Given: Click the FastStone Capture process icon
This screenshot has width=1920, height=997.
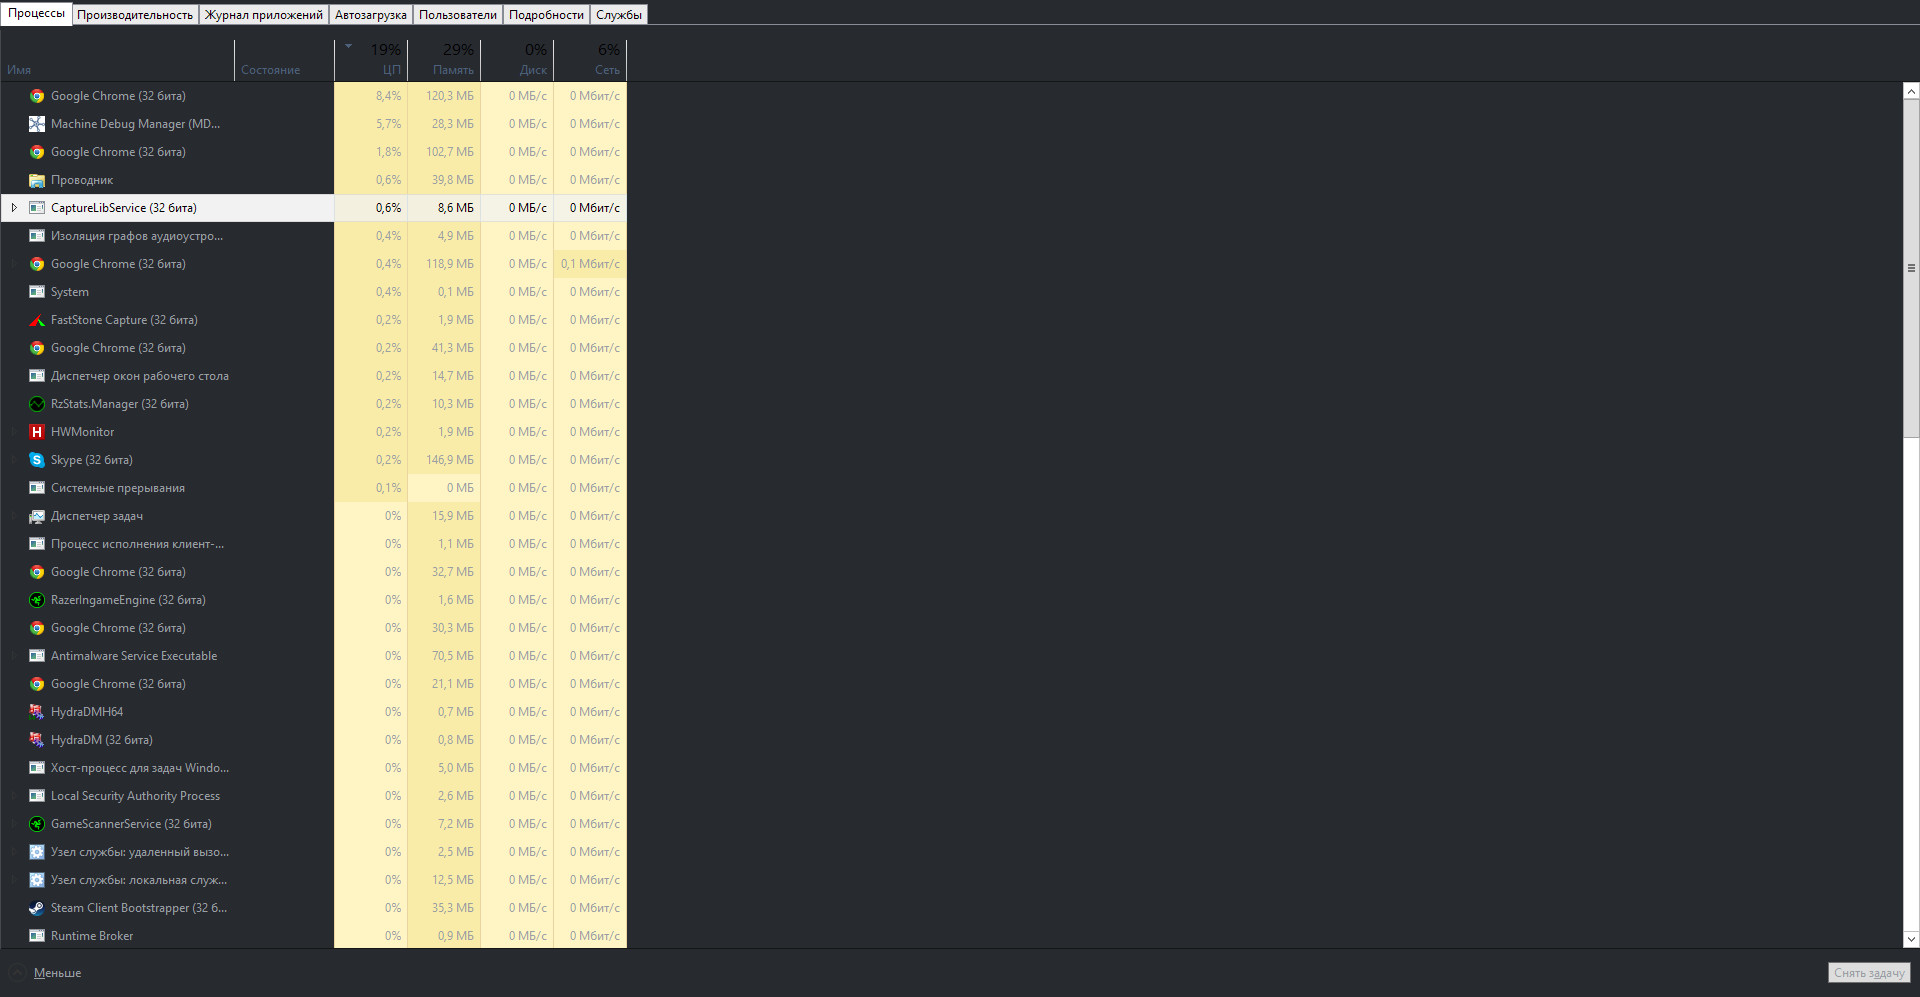Looking at the screenshot, I should [37, 320].
